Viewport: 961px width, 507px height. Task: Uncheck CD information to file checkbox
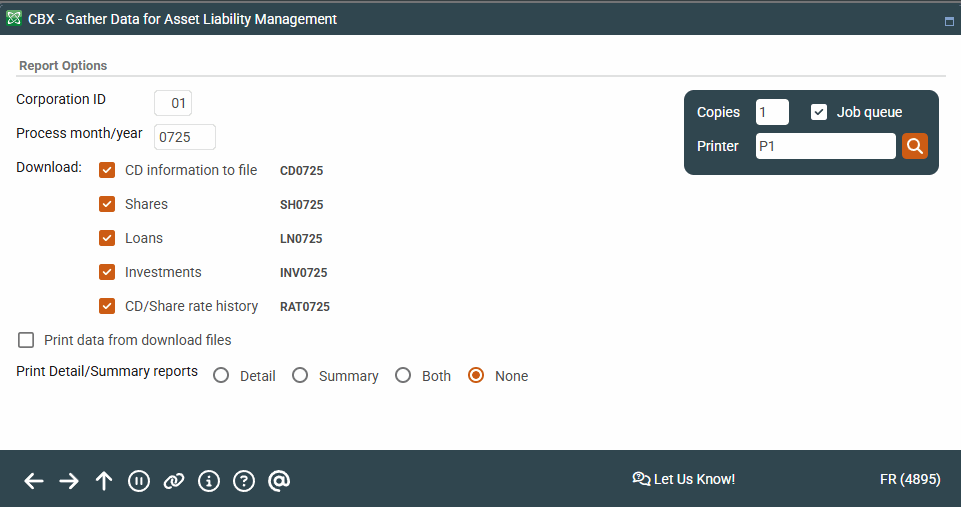pos(107,170)
